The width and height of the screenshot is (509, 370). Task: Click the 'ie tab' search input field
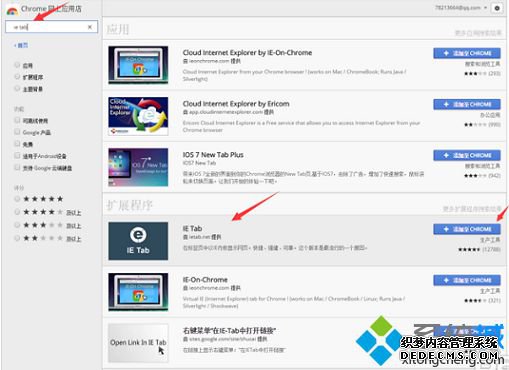click(51, 27)
